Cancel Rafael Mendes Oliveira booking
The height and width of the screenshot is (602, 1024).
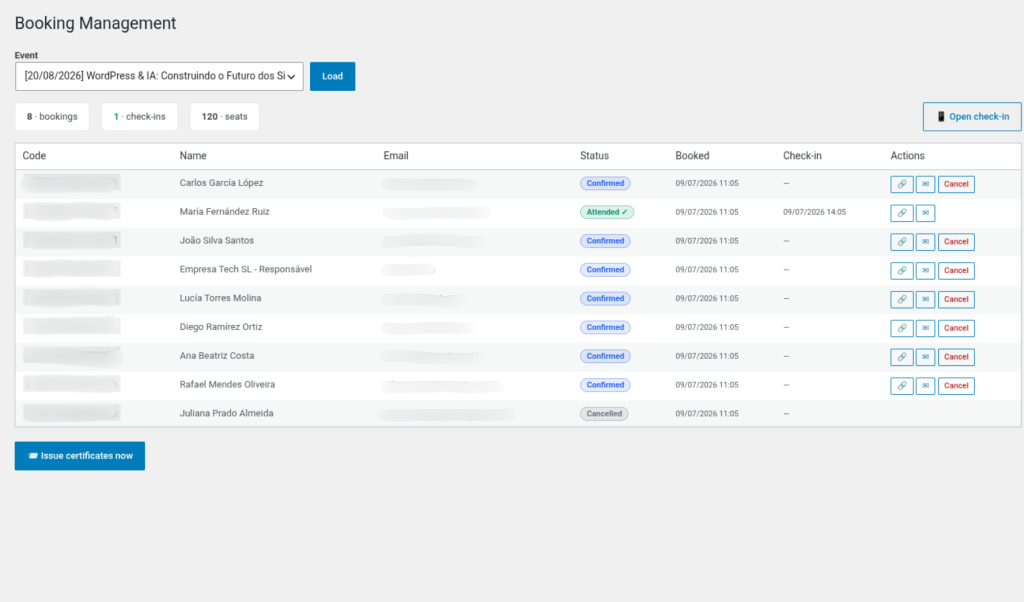tap(956, 385)
